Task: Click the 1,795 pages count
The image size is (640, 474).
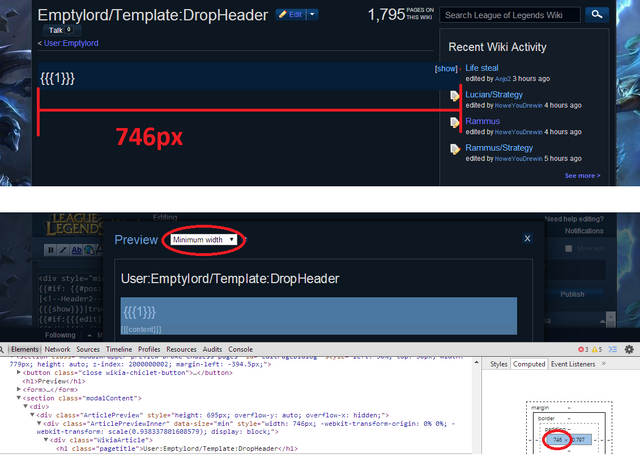Action: [x=386, y=15]
